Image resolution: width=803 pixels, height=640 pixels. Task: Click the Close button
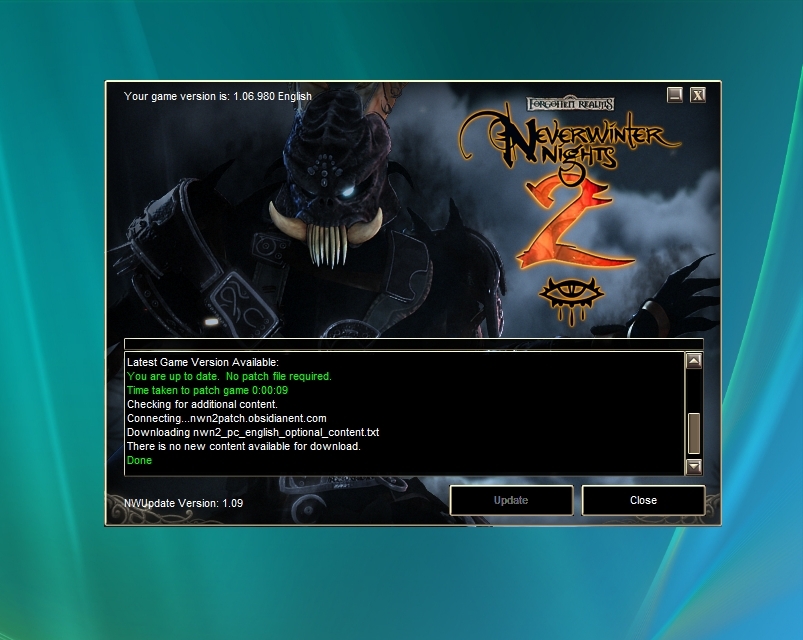[x=643, y=500]
